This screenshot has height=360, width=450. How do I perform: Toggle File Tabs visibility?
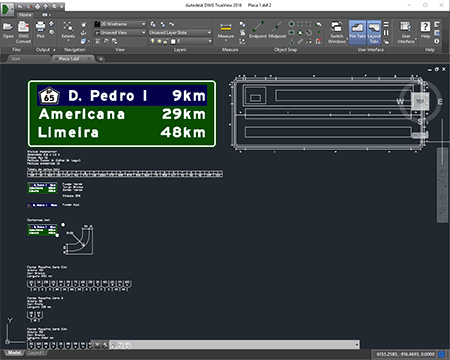click(357, 32)
